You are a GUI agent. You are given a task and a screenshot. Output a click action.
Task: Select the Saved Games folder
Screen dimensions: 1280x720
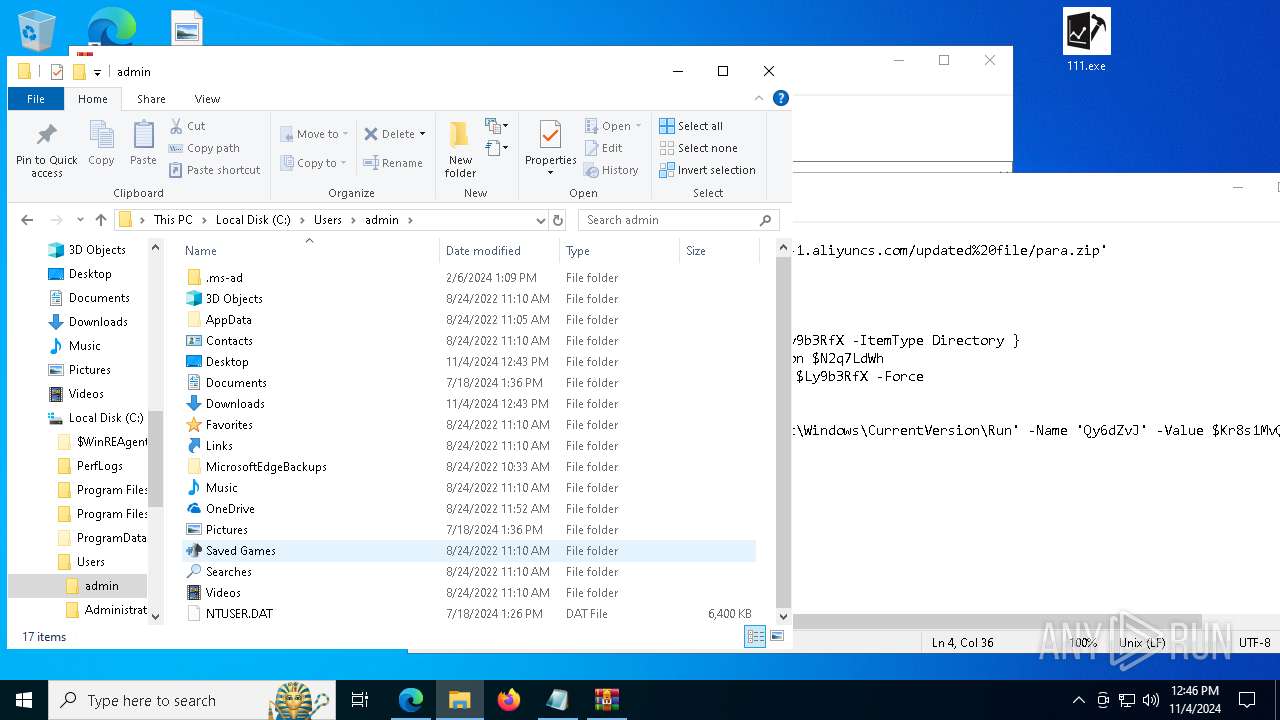(x=468, y=551)
